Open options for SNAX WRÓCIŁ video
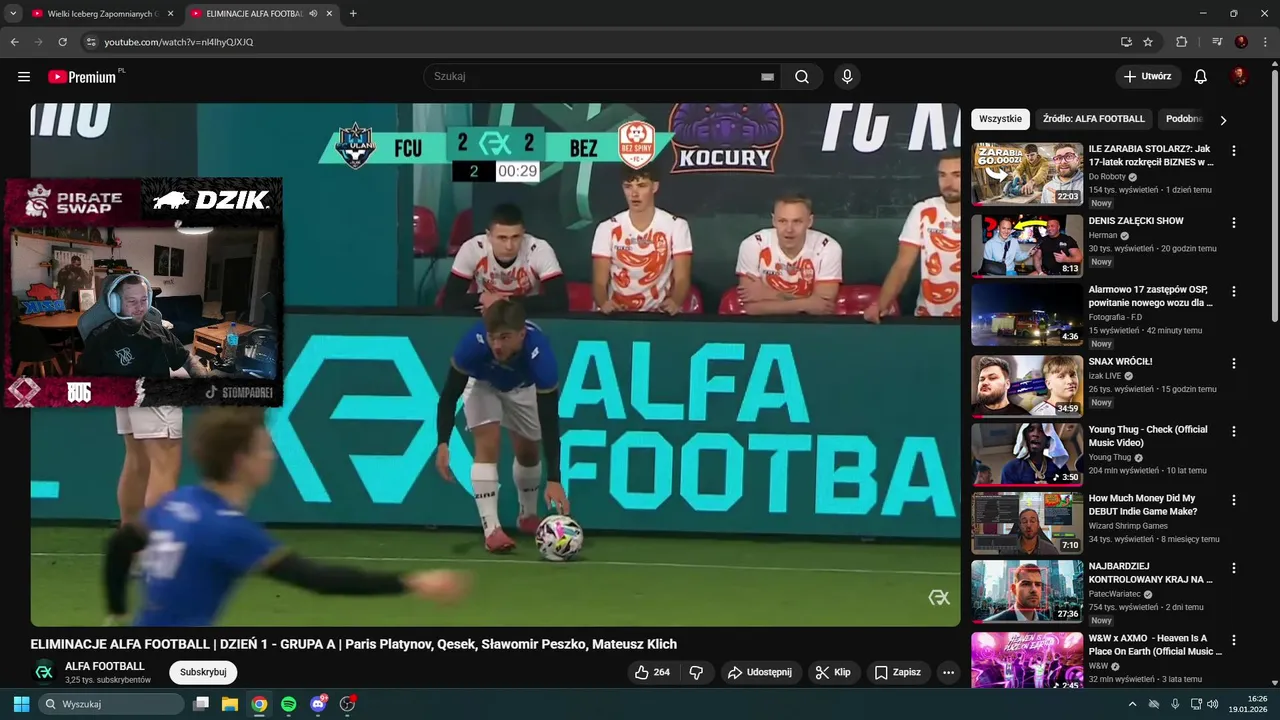Image resolution: width=1280 pixels, height=720 pixels. [1233, 364]
